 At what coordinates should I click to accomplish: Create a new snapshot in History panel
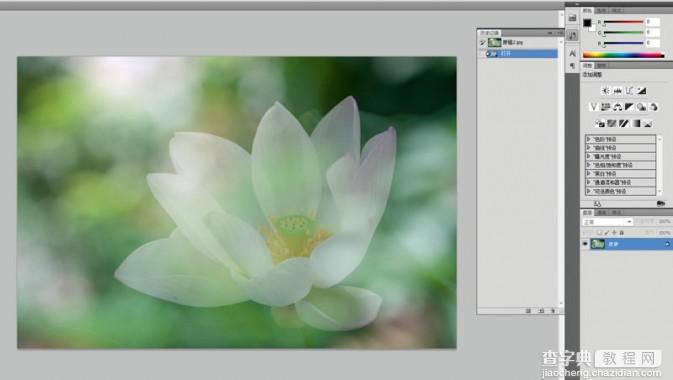pyautogui.click(x=541, y=310)
